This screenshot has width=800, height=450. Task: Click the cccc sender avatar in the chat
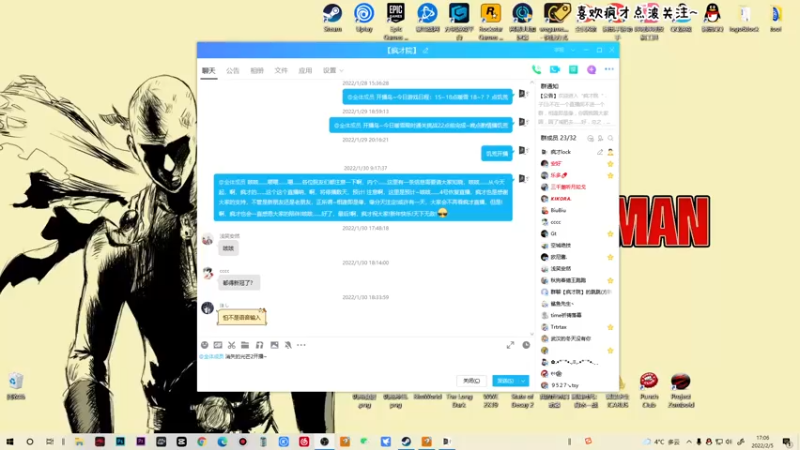click(x=208, y=274)
